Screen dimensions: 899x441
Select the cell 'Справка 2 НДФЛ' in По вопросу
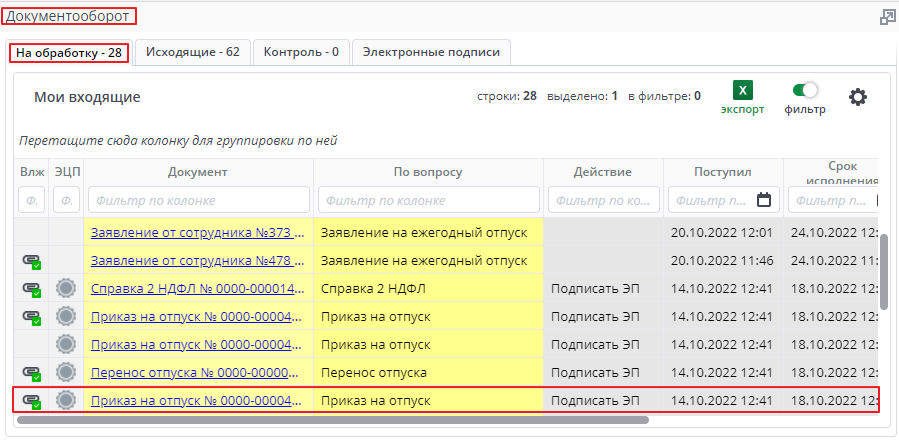428,289
